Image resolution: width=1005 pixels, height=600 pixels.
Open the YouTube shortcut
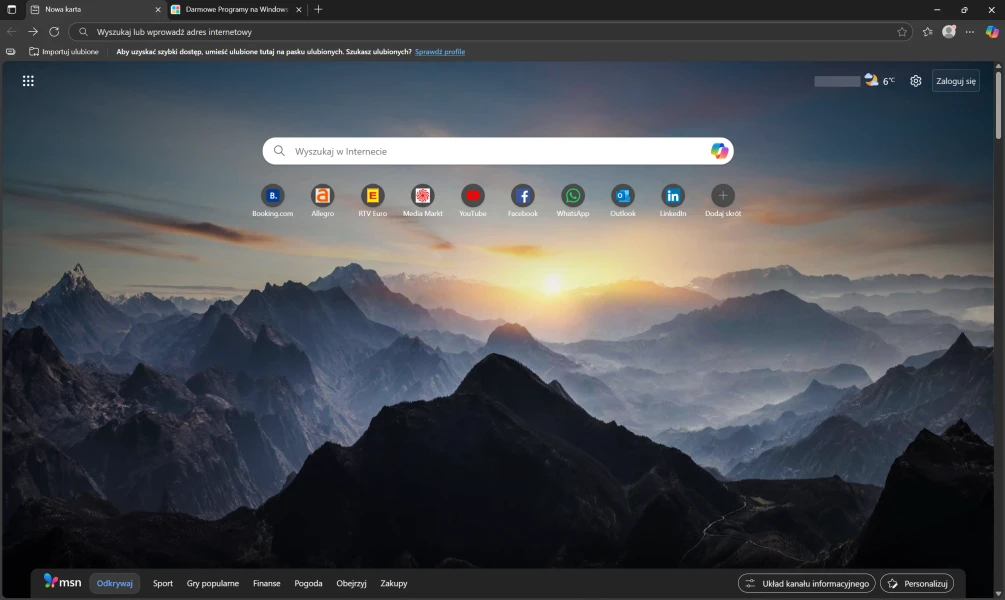(472, 196)
